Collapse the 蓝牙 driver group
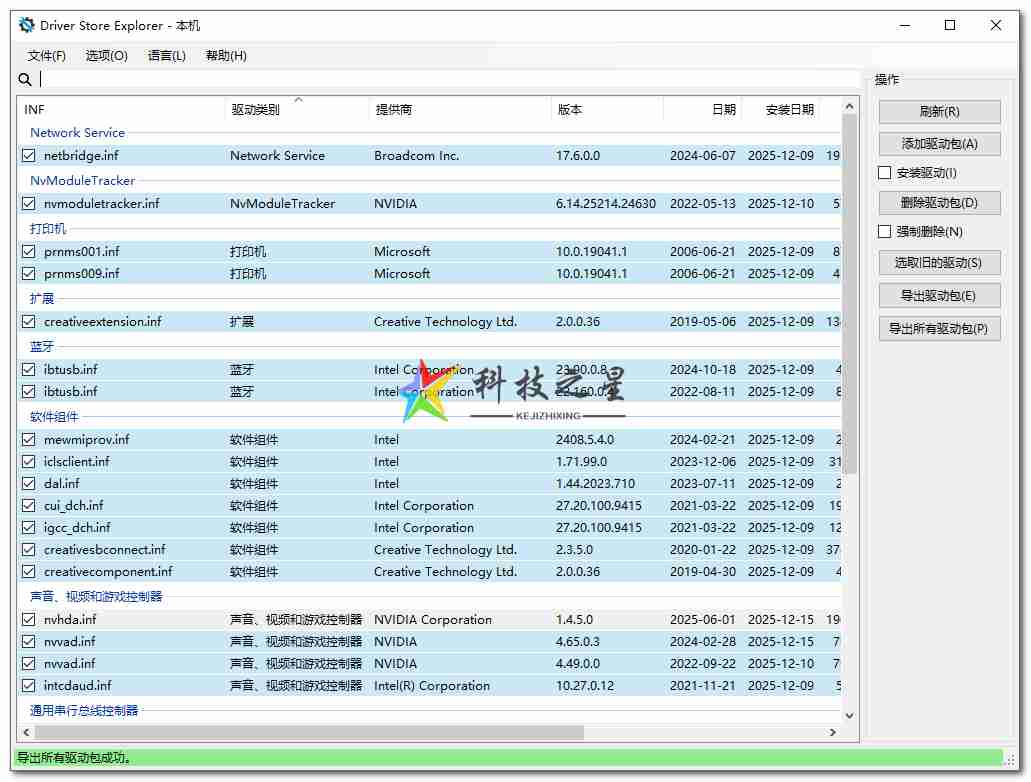Viewport: 1031px width, 782px height. tap(42, 345)
